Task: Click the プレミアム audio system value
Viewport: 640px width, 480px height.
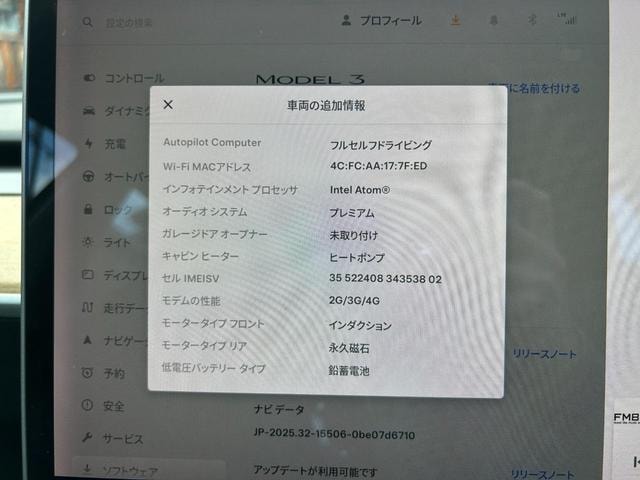Action: point(352,213)
